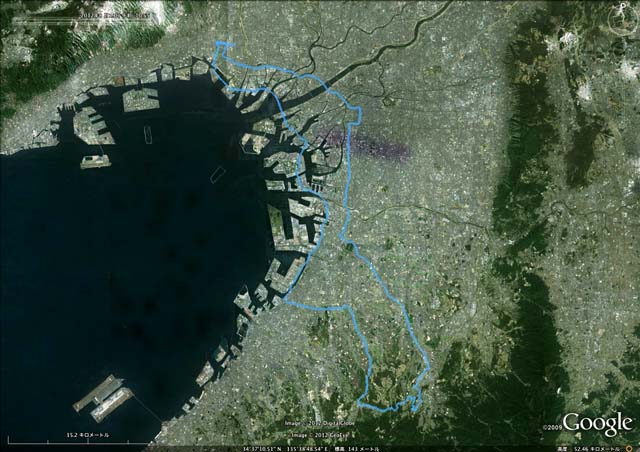Click the offshore airport island in bay
The image size is (640, 452).
coord(104,399)
